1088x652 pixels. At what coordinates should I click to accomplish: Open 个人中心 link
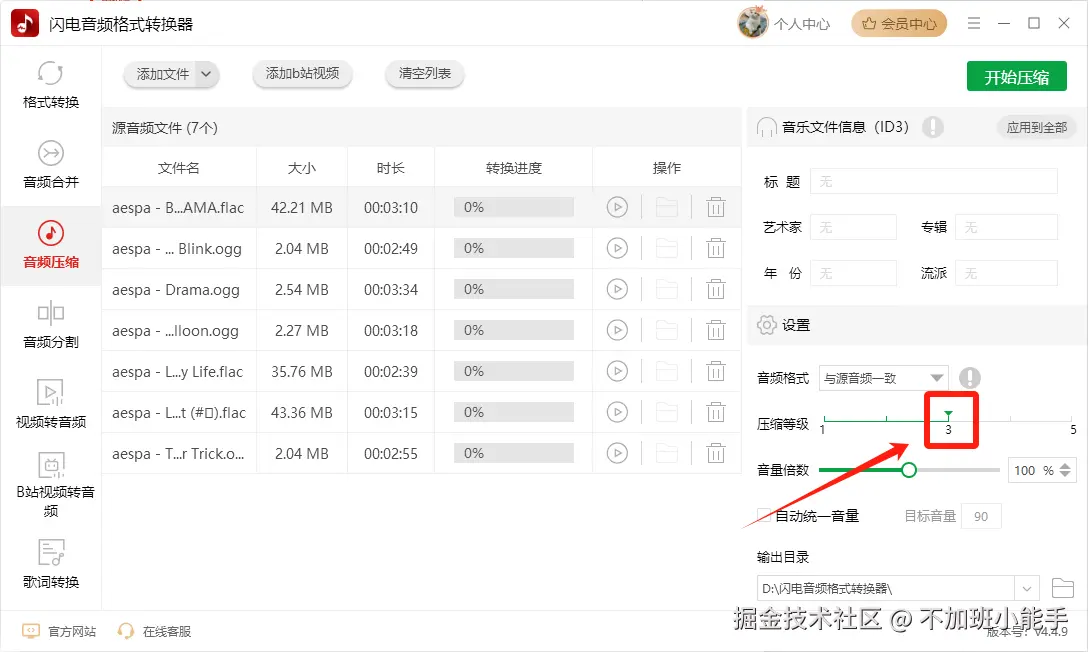[801, 24]
